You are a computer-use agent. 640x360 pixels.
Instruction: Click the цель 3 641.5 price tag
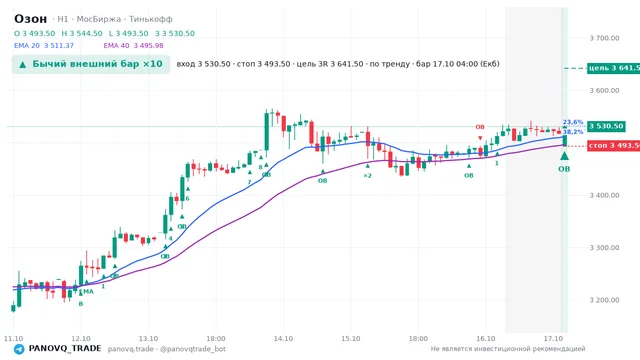pyautogui.click(x=613, y=68)
